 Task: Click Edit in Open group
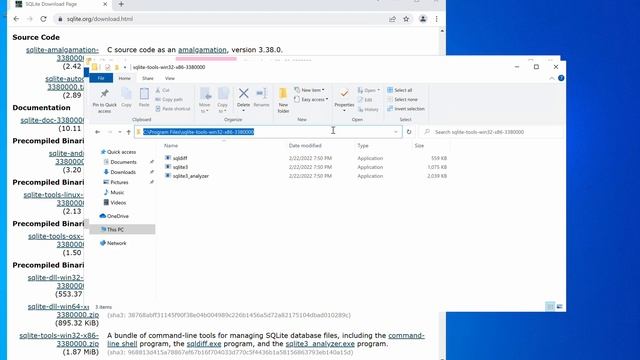(365, 100)
